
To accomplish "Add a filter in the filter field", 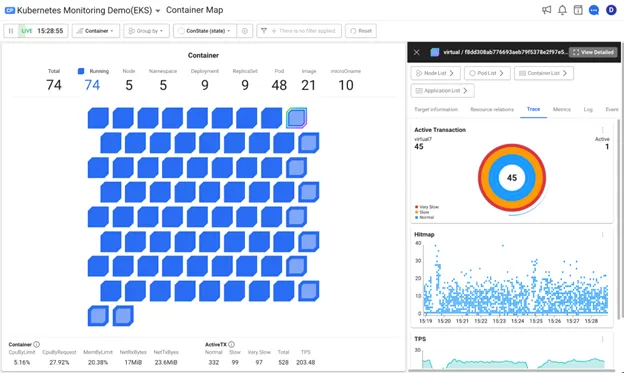I will pyautogui.click(x=304, y=31).
